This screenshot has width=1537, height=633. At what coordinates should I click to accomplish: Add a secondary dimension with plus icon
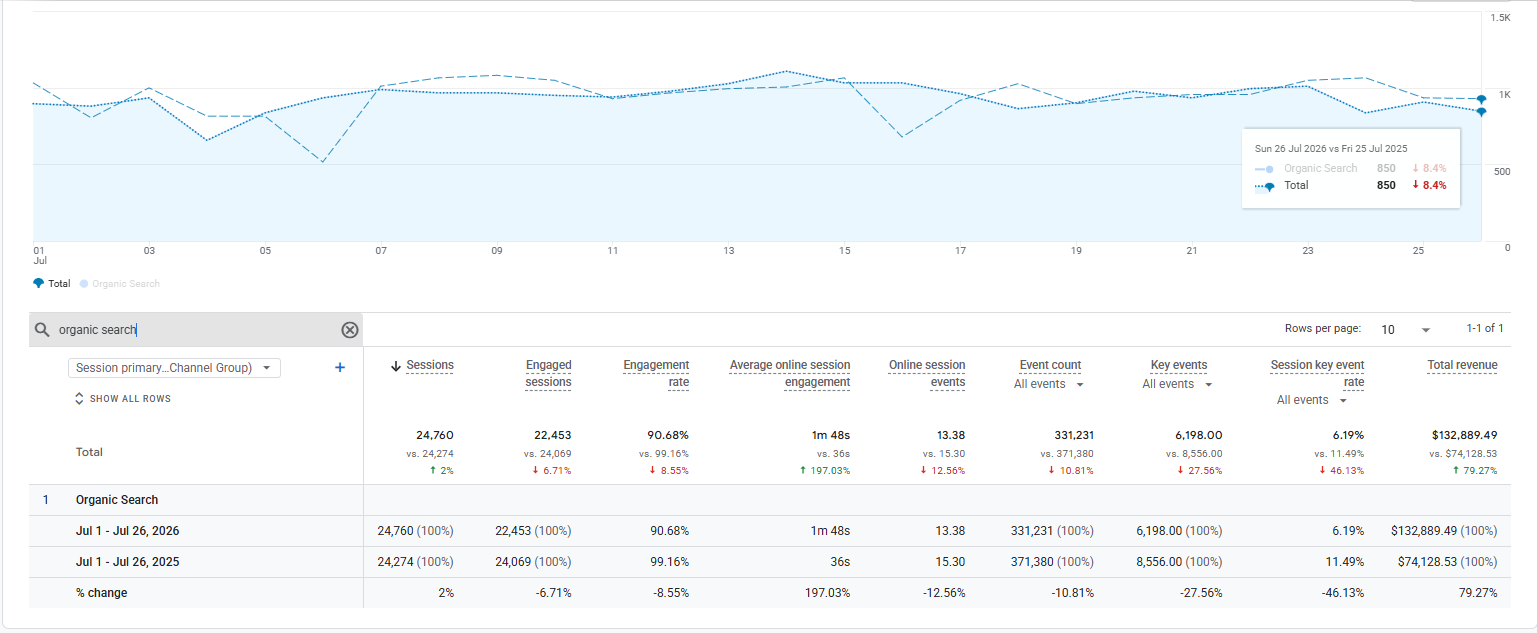340,368
